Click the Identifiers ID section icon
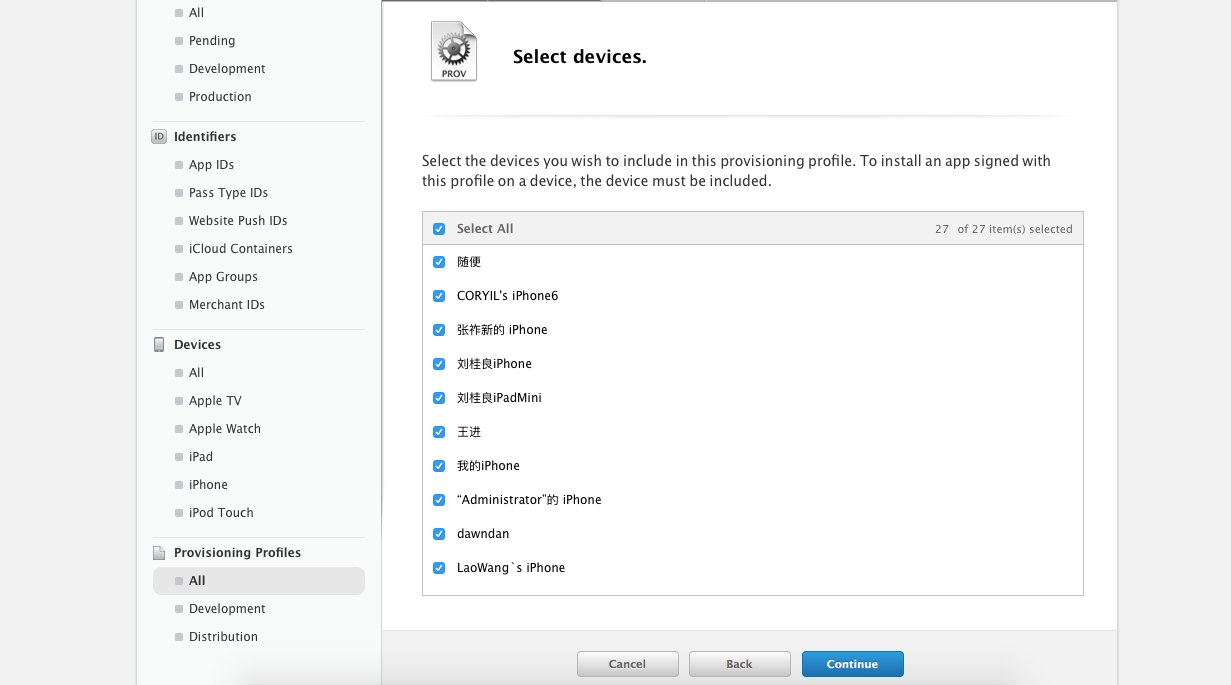This screenshot has height=685, width=1231. (159, 137)
